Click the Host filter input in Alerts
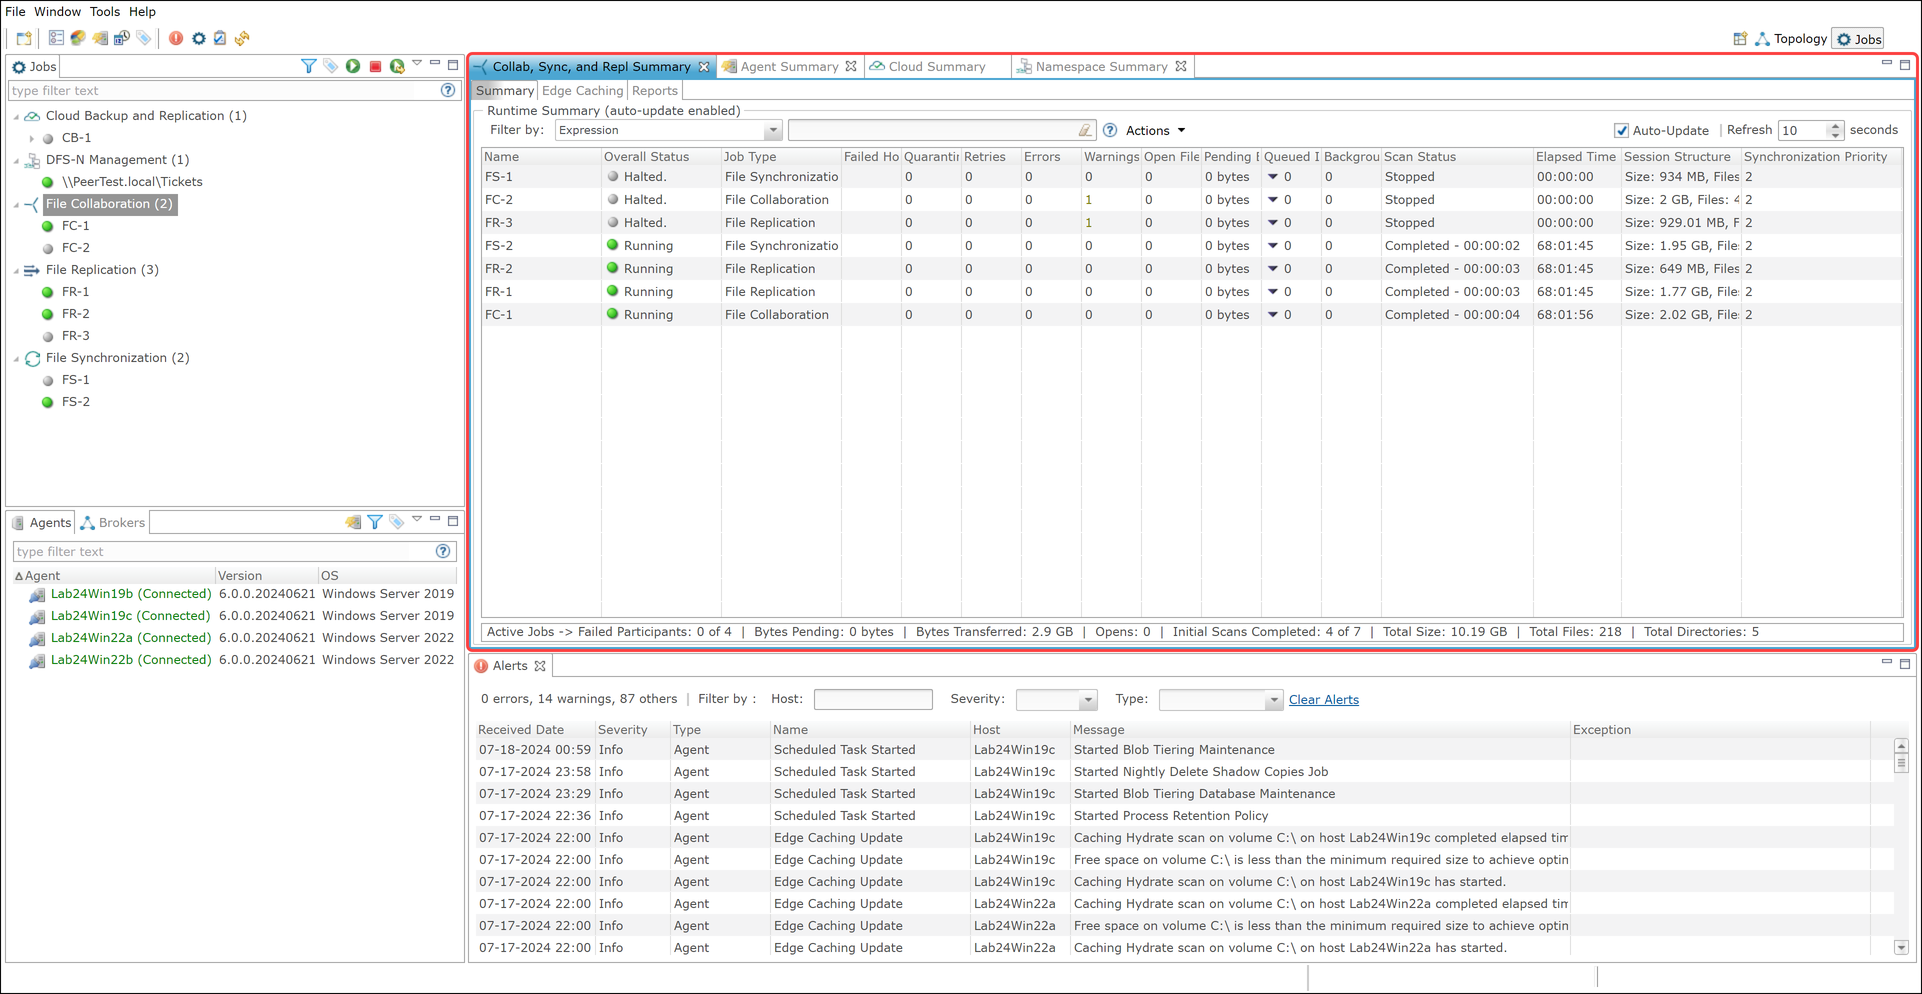The width and height of the screenshot is (1922, 994). coord(873,699)
